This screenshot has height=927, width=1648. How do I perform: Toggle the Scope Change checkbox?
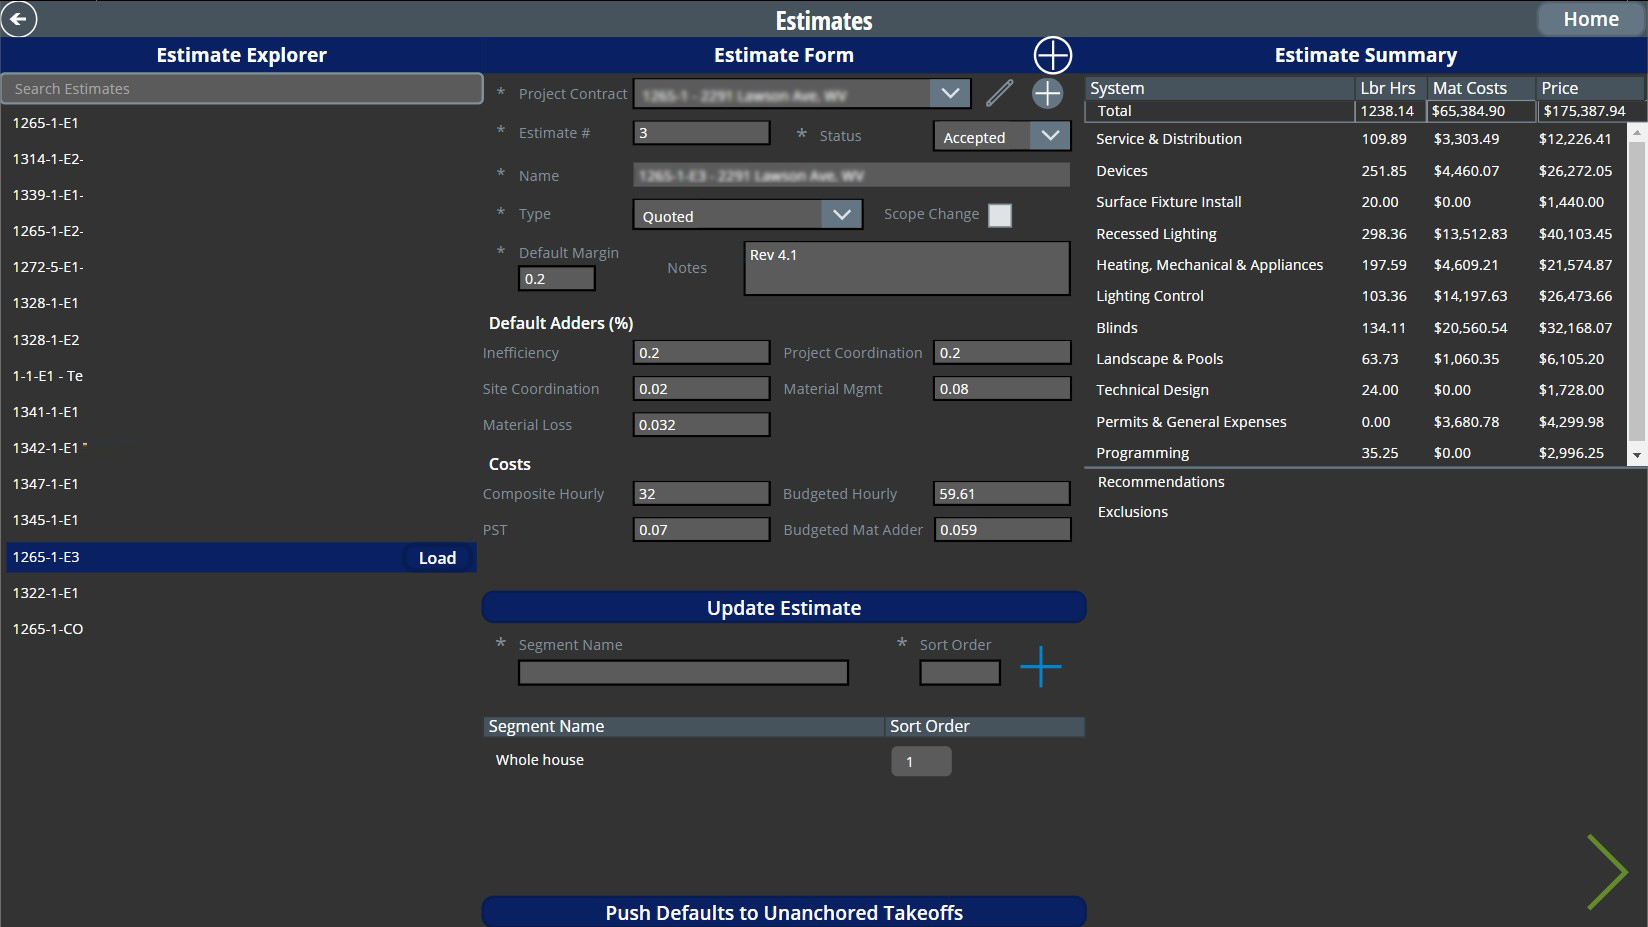click(999, 214)
